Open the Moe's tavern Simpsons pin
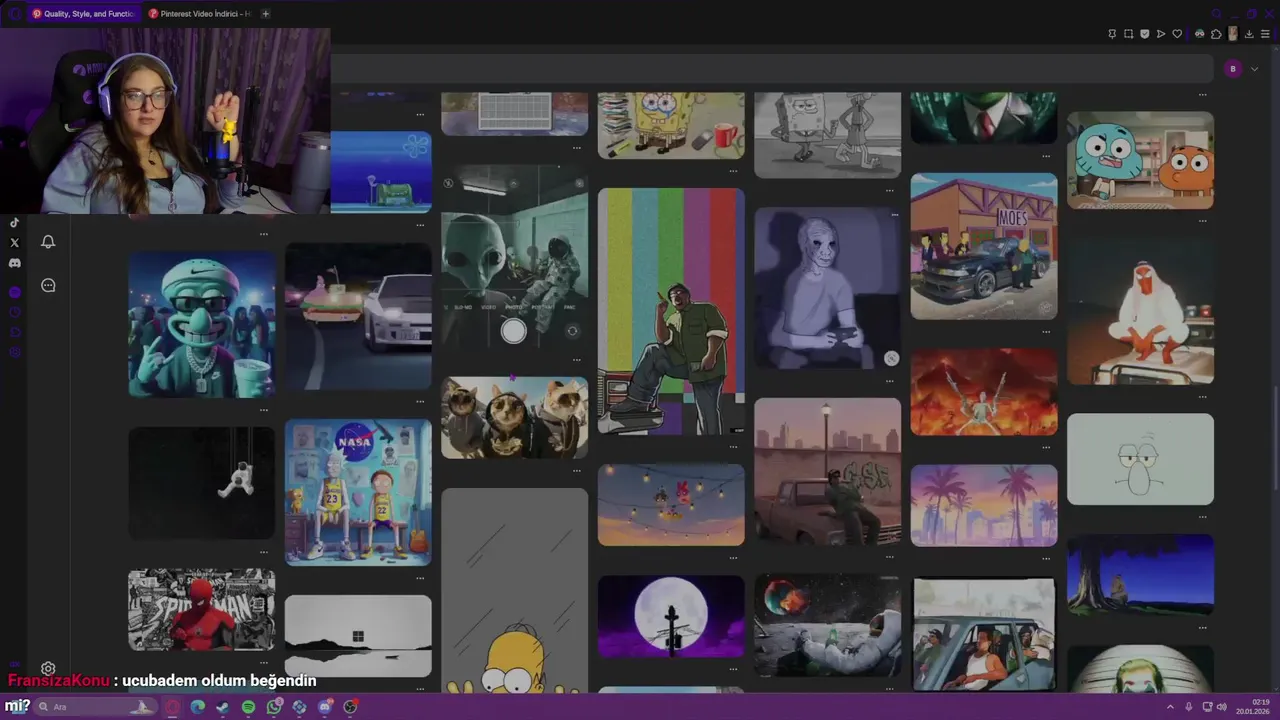1280x720 pixels. coord(984,246)
